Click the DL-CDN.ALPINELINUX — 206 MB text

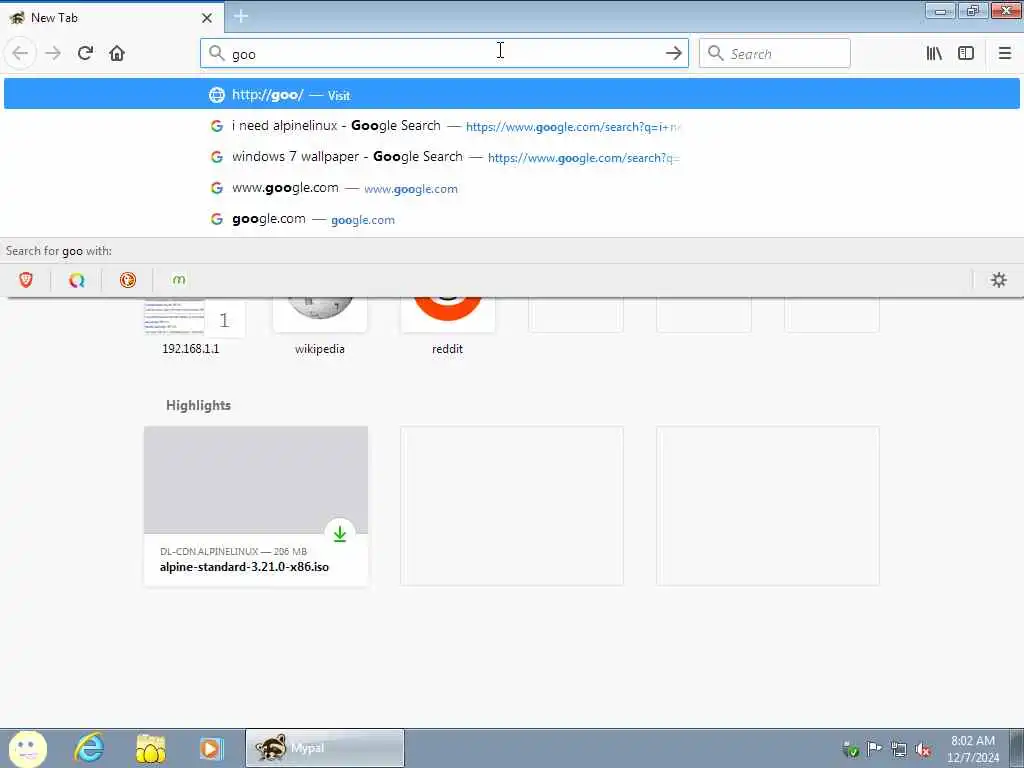pyautogui.click(x=233, y=551)
